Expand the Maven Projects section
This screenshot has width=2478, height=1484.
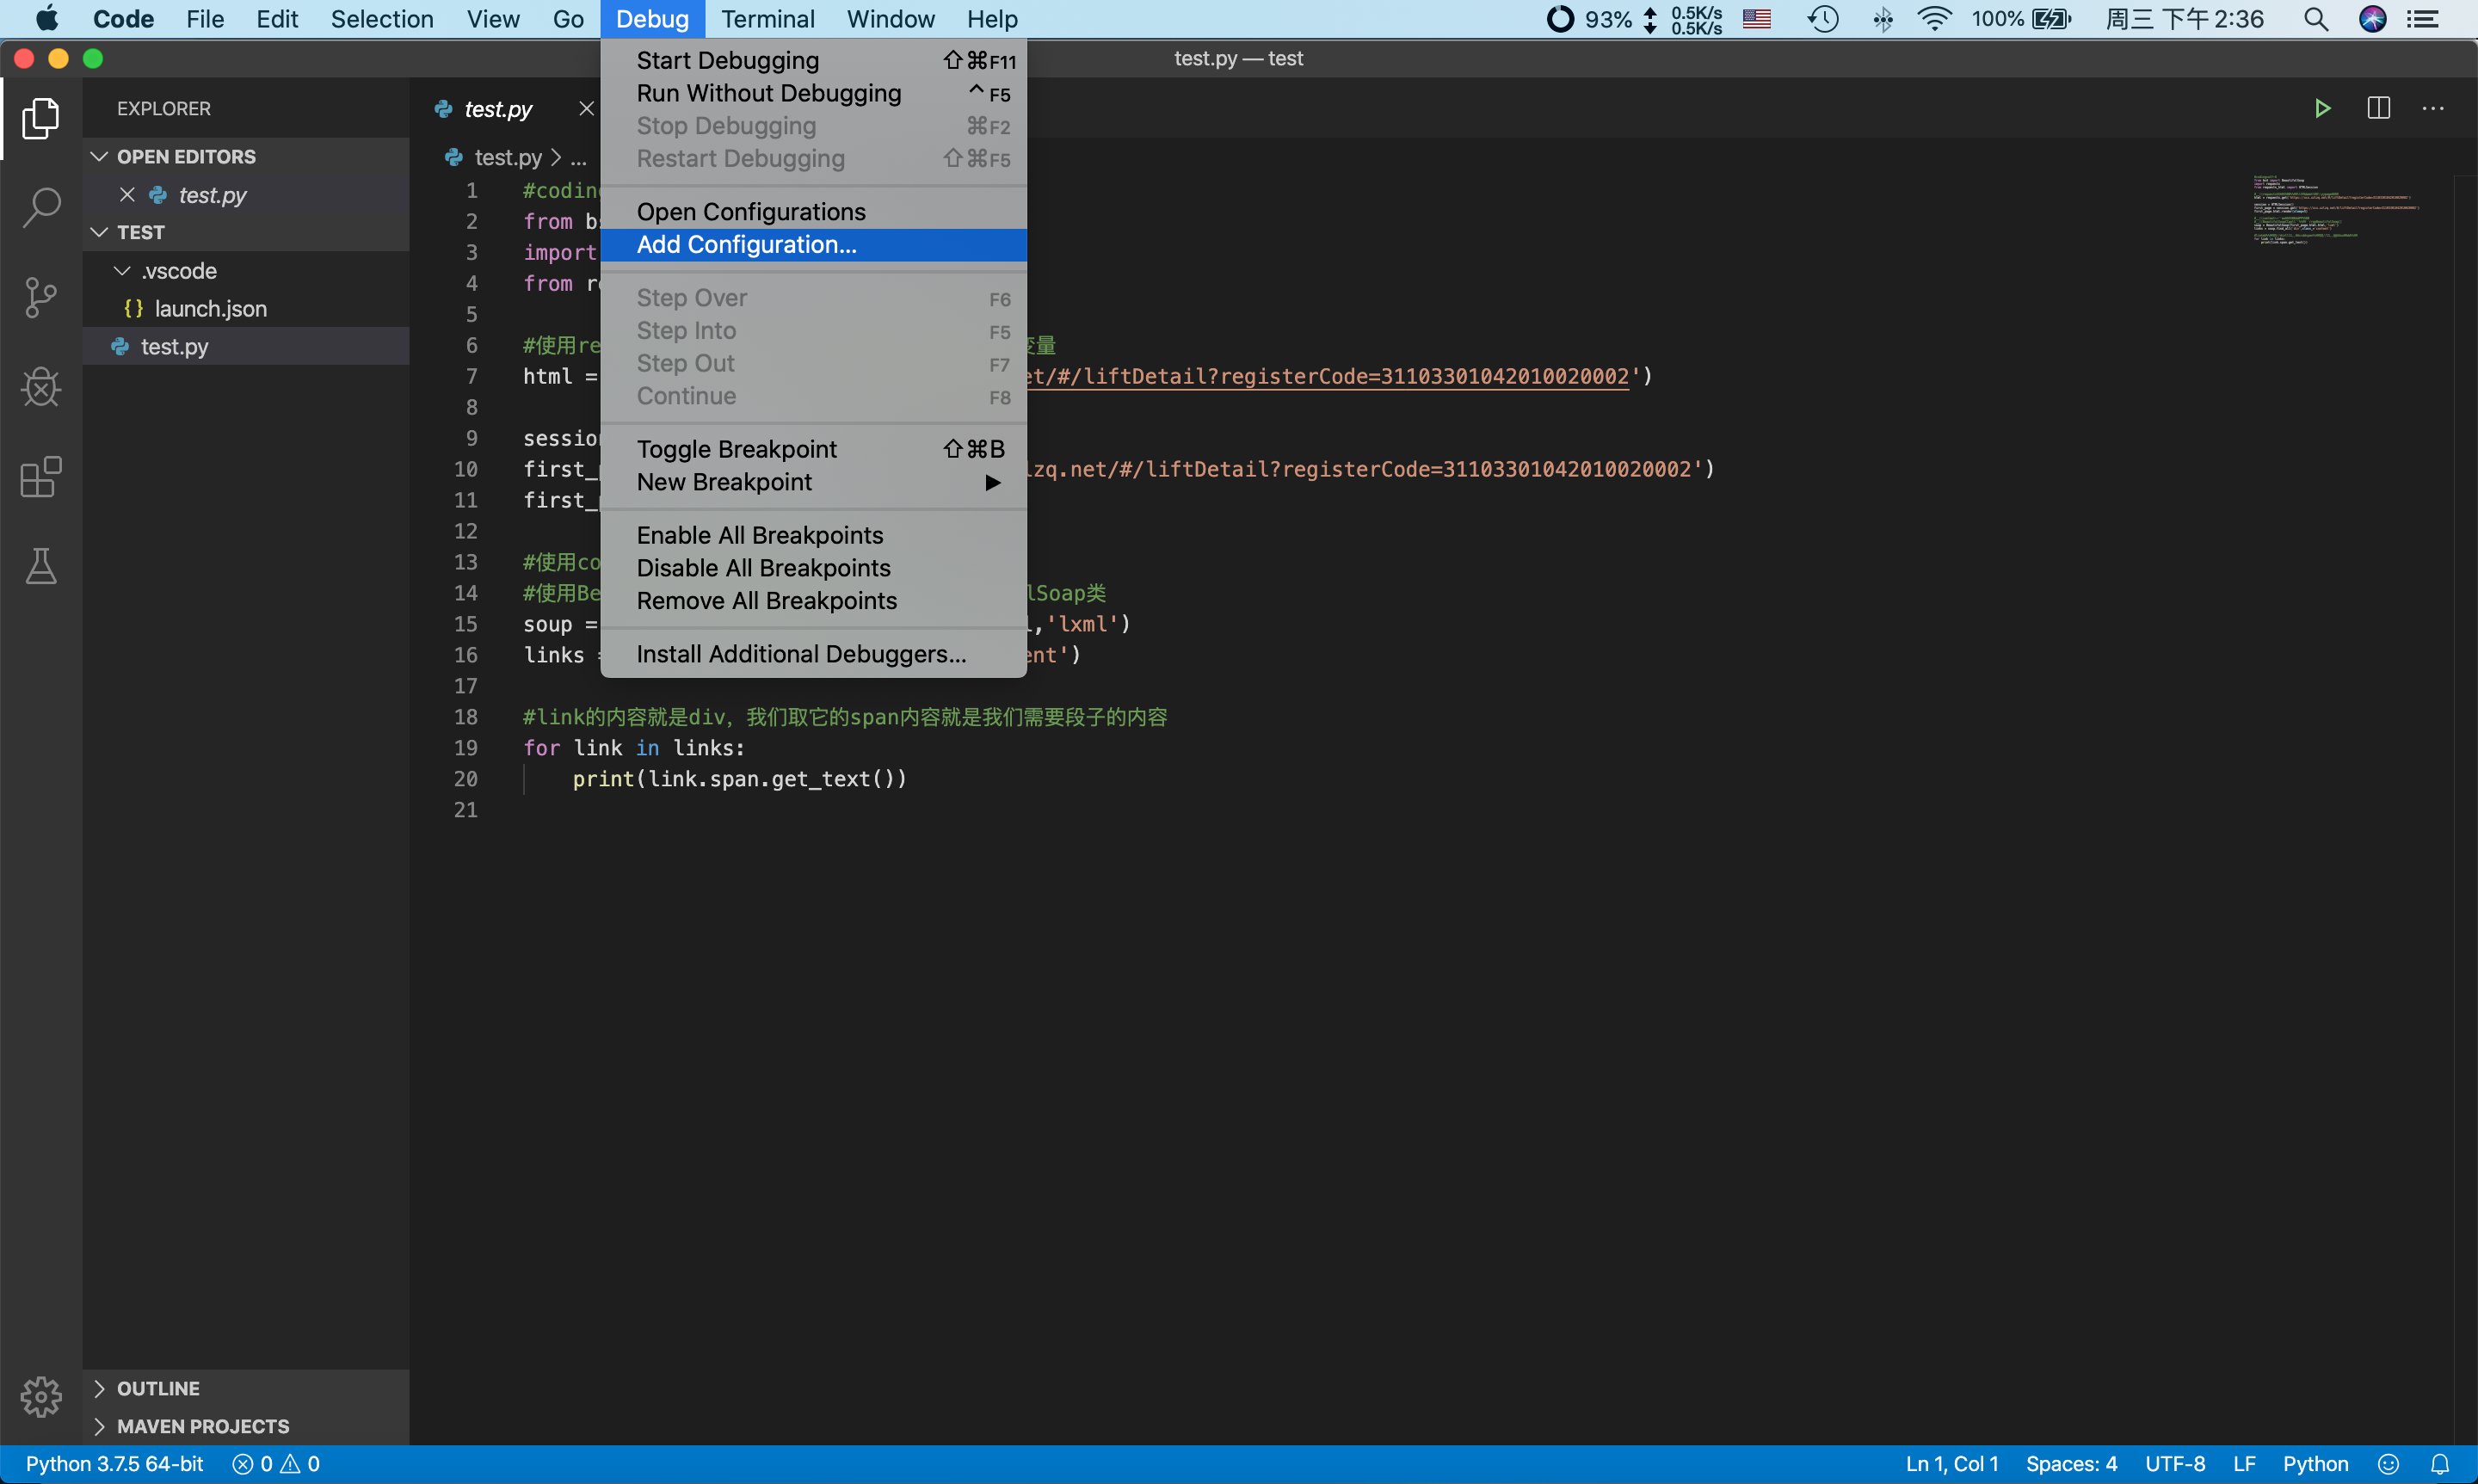[246, 1426]
